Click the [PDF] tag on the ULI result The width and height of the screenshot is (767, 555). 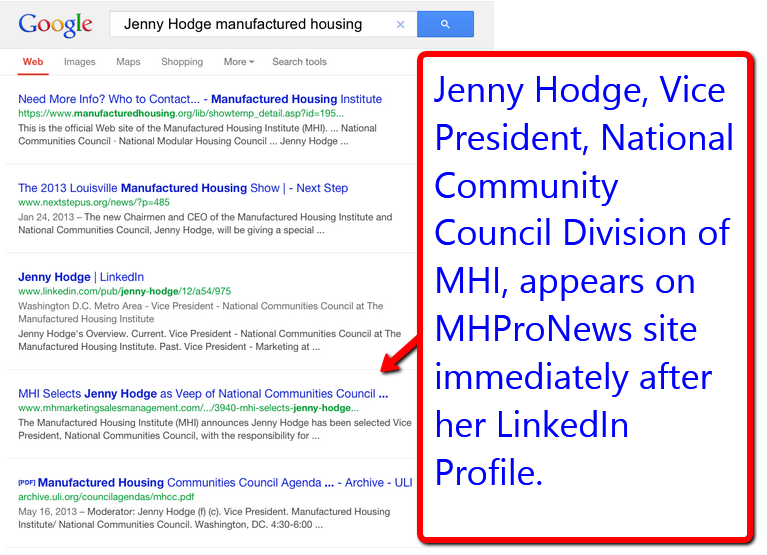coord(26,483)
